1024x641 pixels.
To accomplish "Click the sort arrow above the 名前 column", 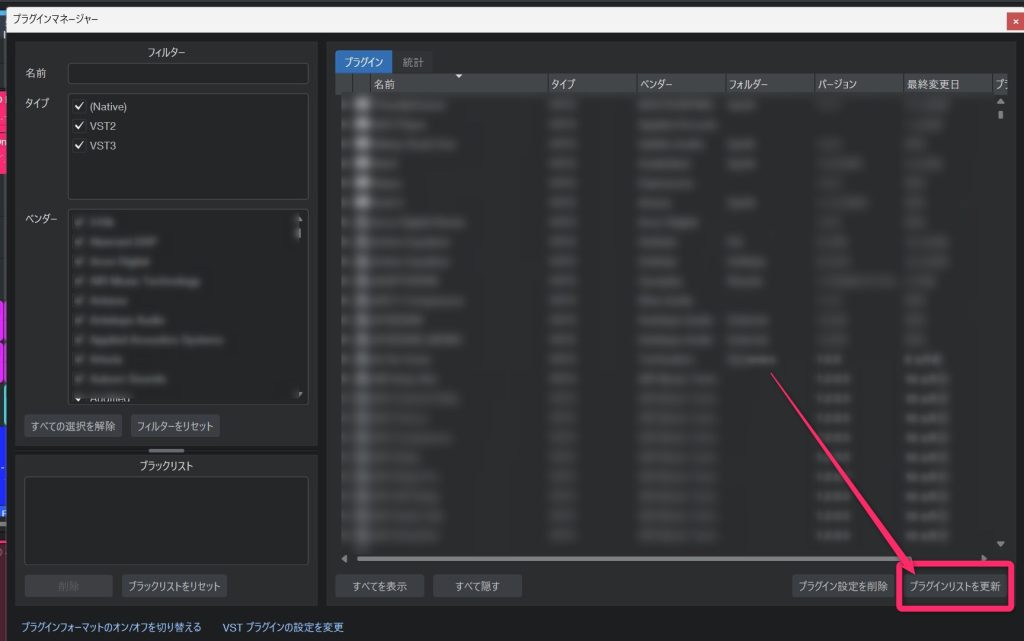I will pos(458,76).
